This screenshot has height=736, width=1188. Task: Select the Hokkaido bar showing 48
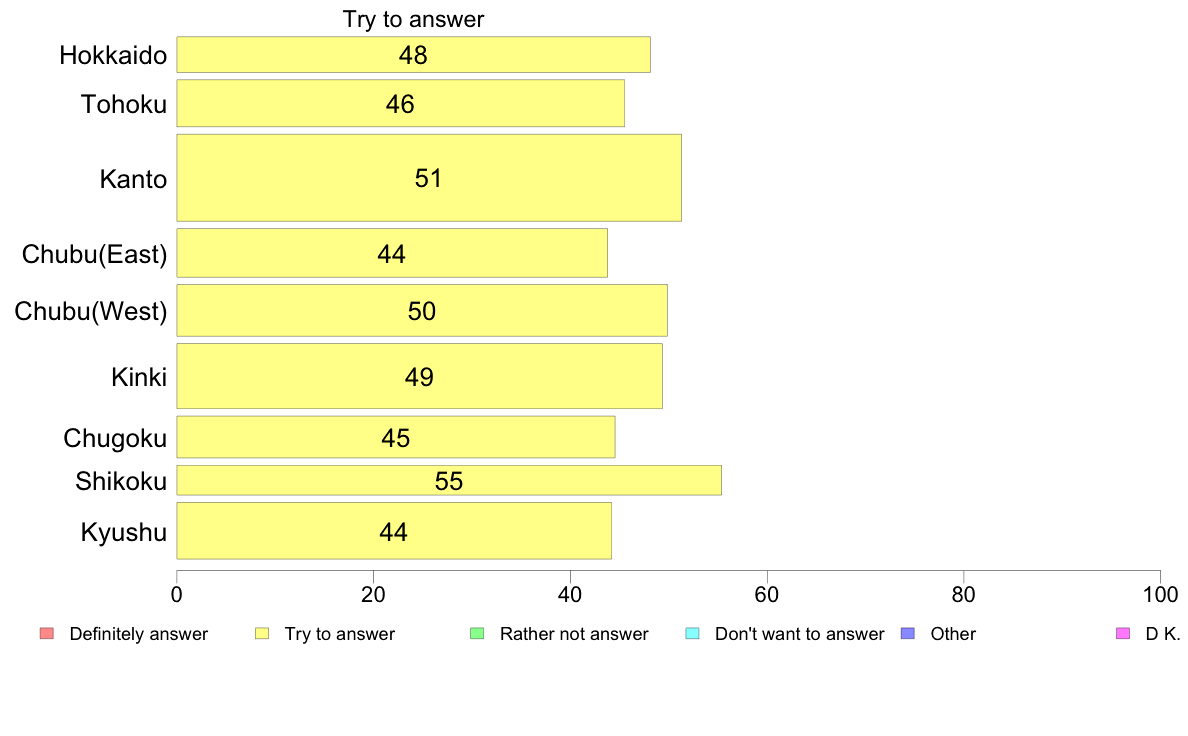click(414, 55)
